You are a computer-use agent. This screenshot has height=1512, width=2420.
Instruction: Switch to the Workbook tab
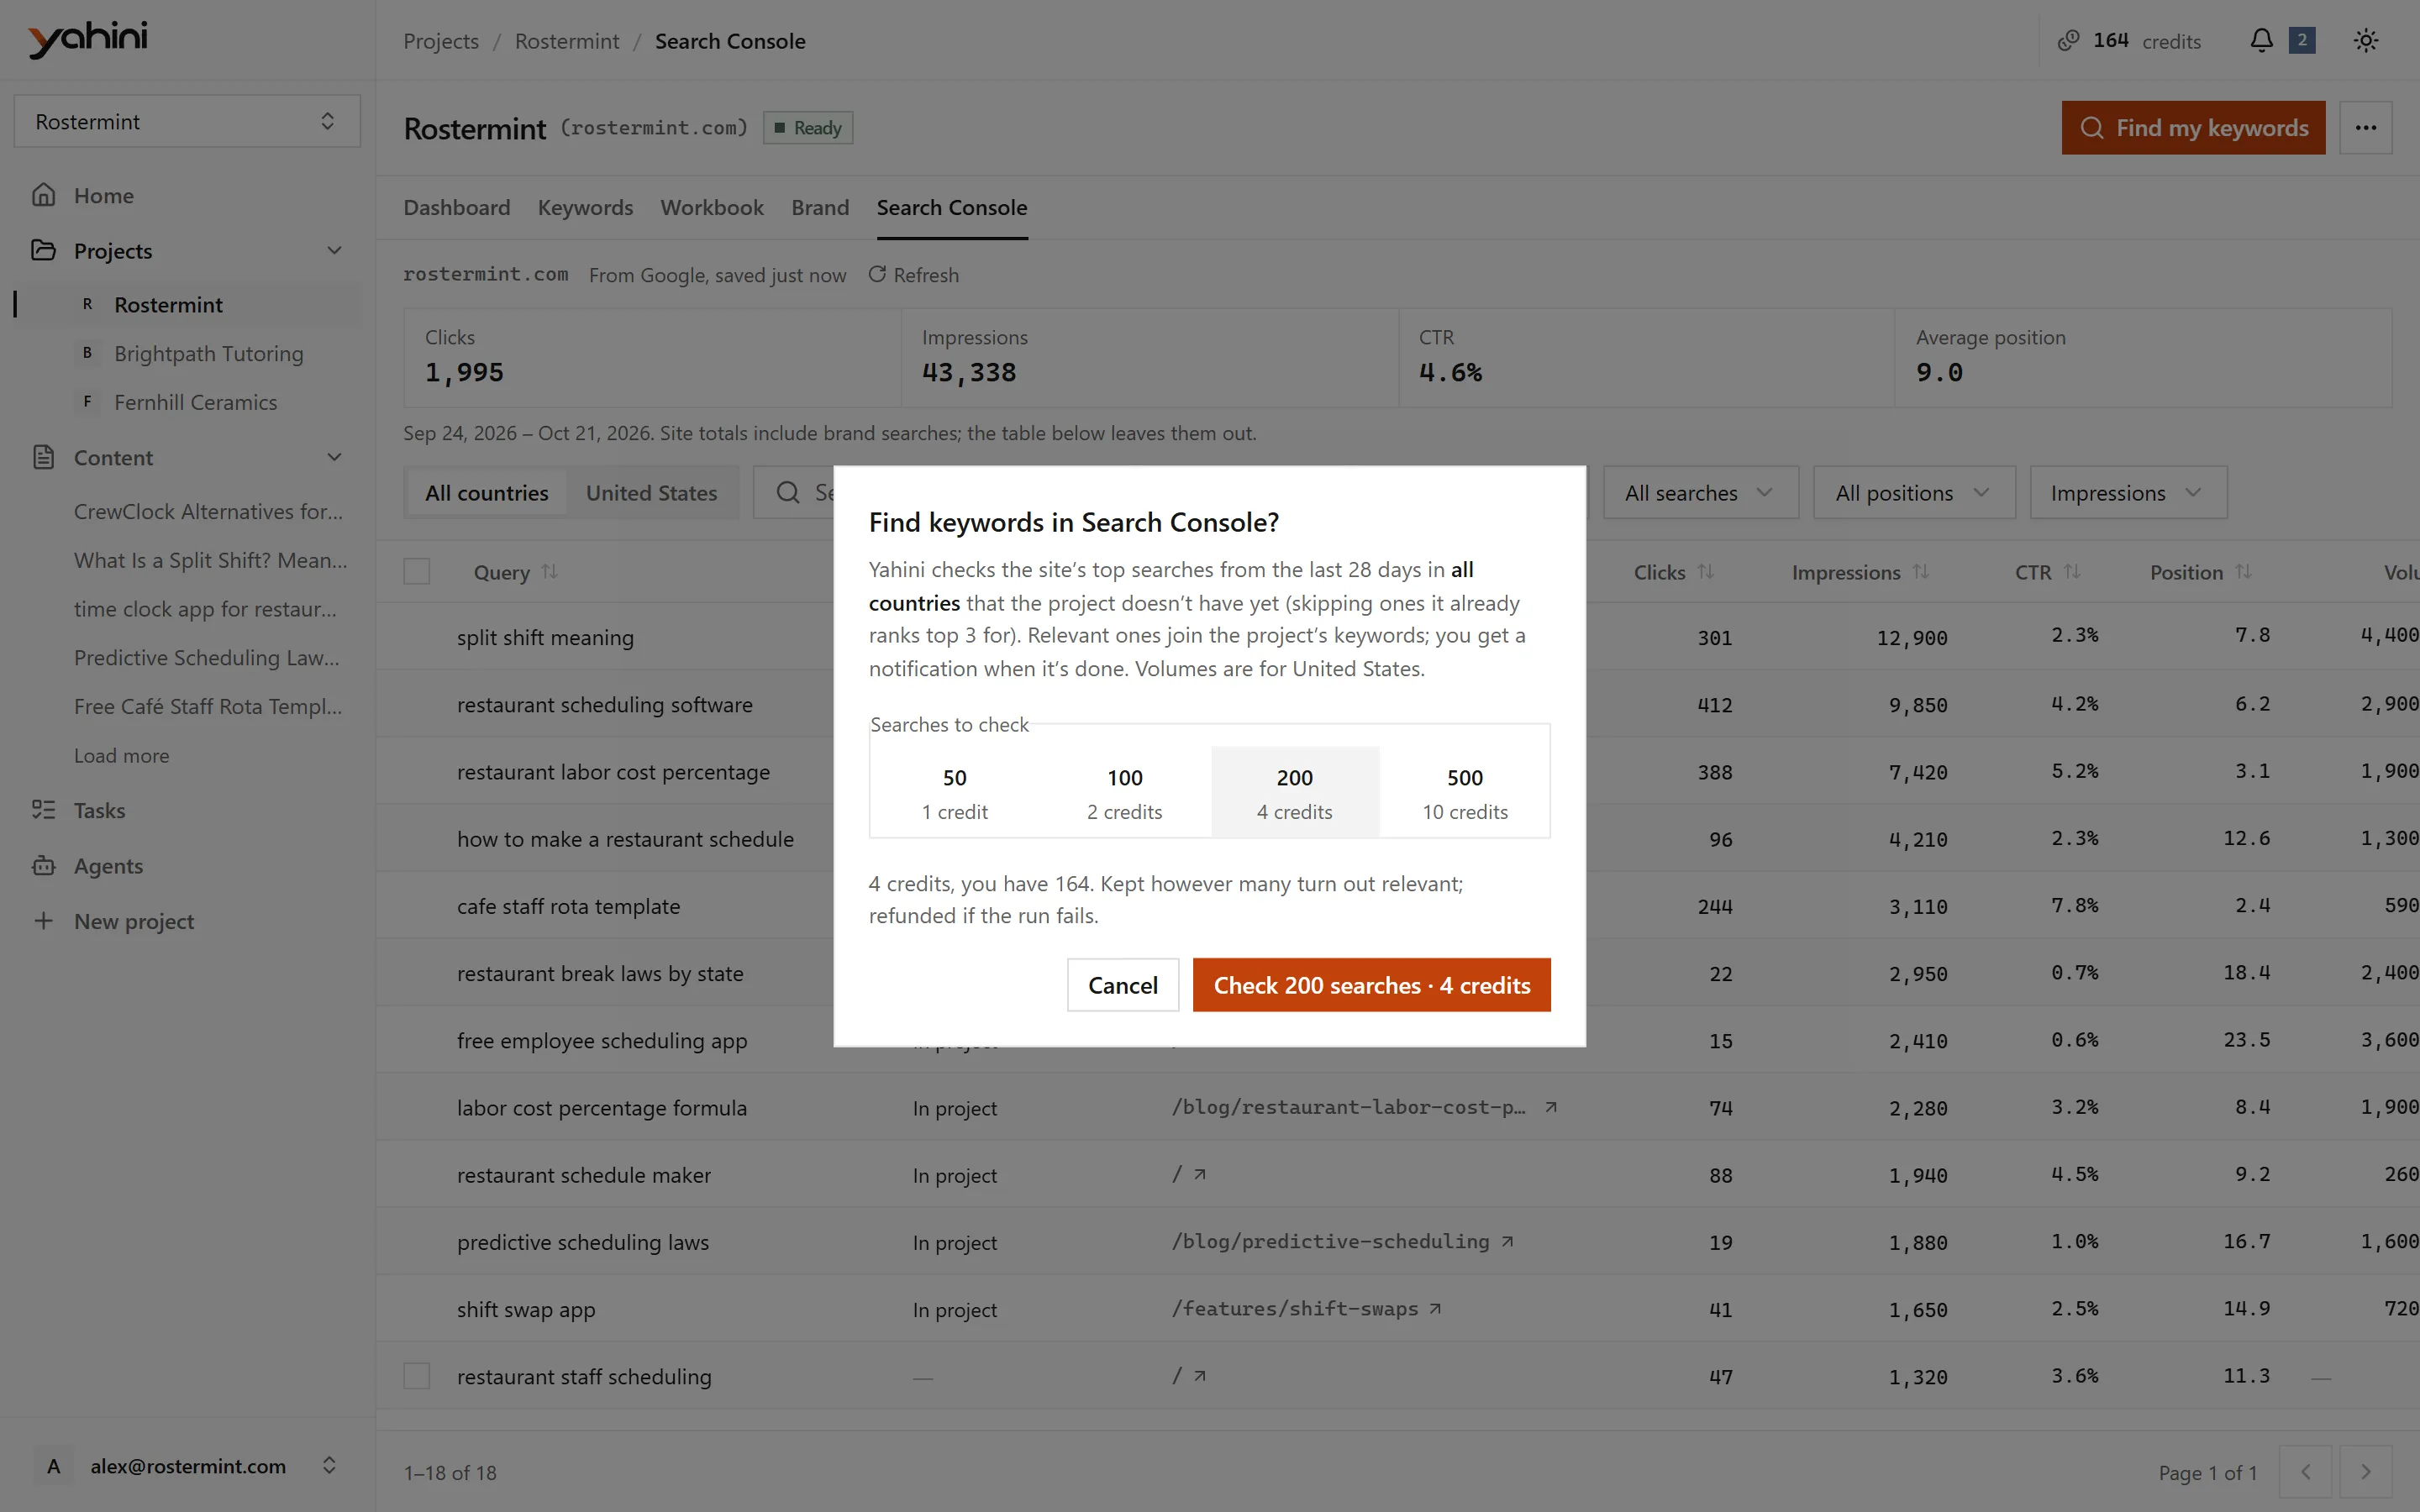tap(711, 207)
